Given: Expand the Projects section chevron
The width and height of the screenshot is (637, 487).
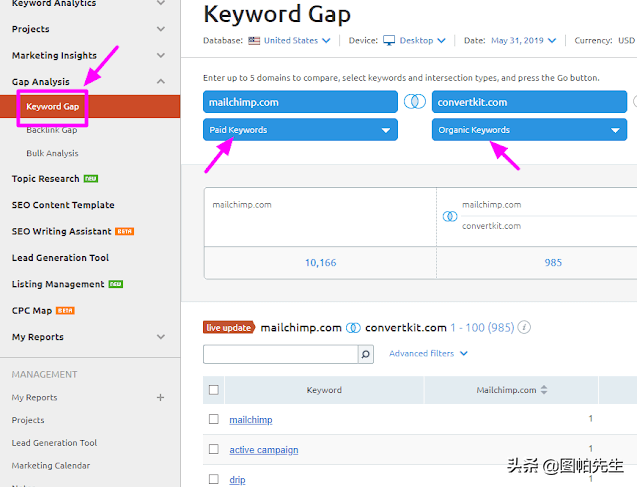Looking at the screenshot, I should [161, 29].
